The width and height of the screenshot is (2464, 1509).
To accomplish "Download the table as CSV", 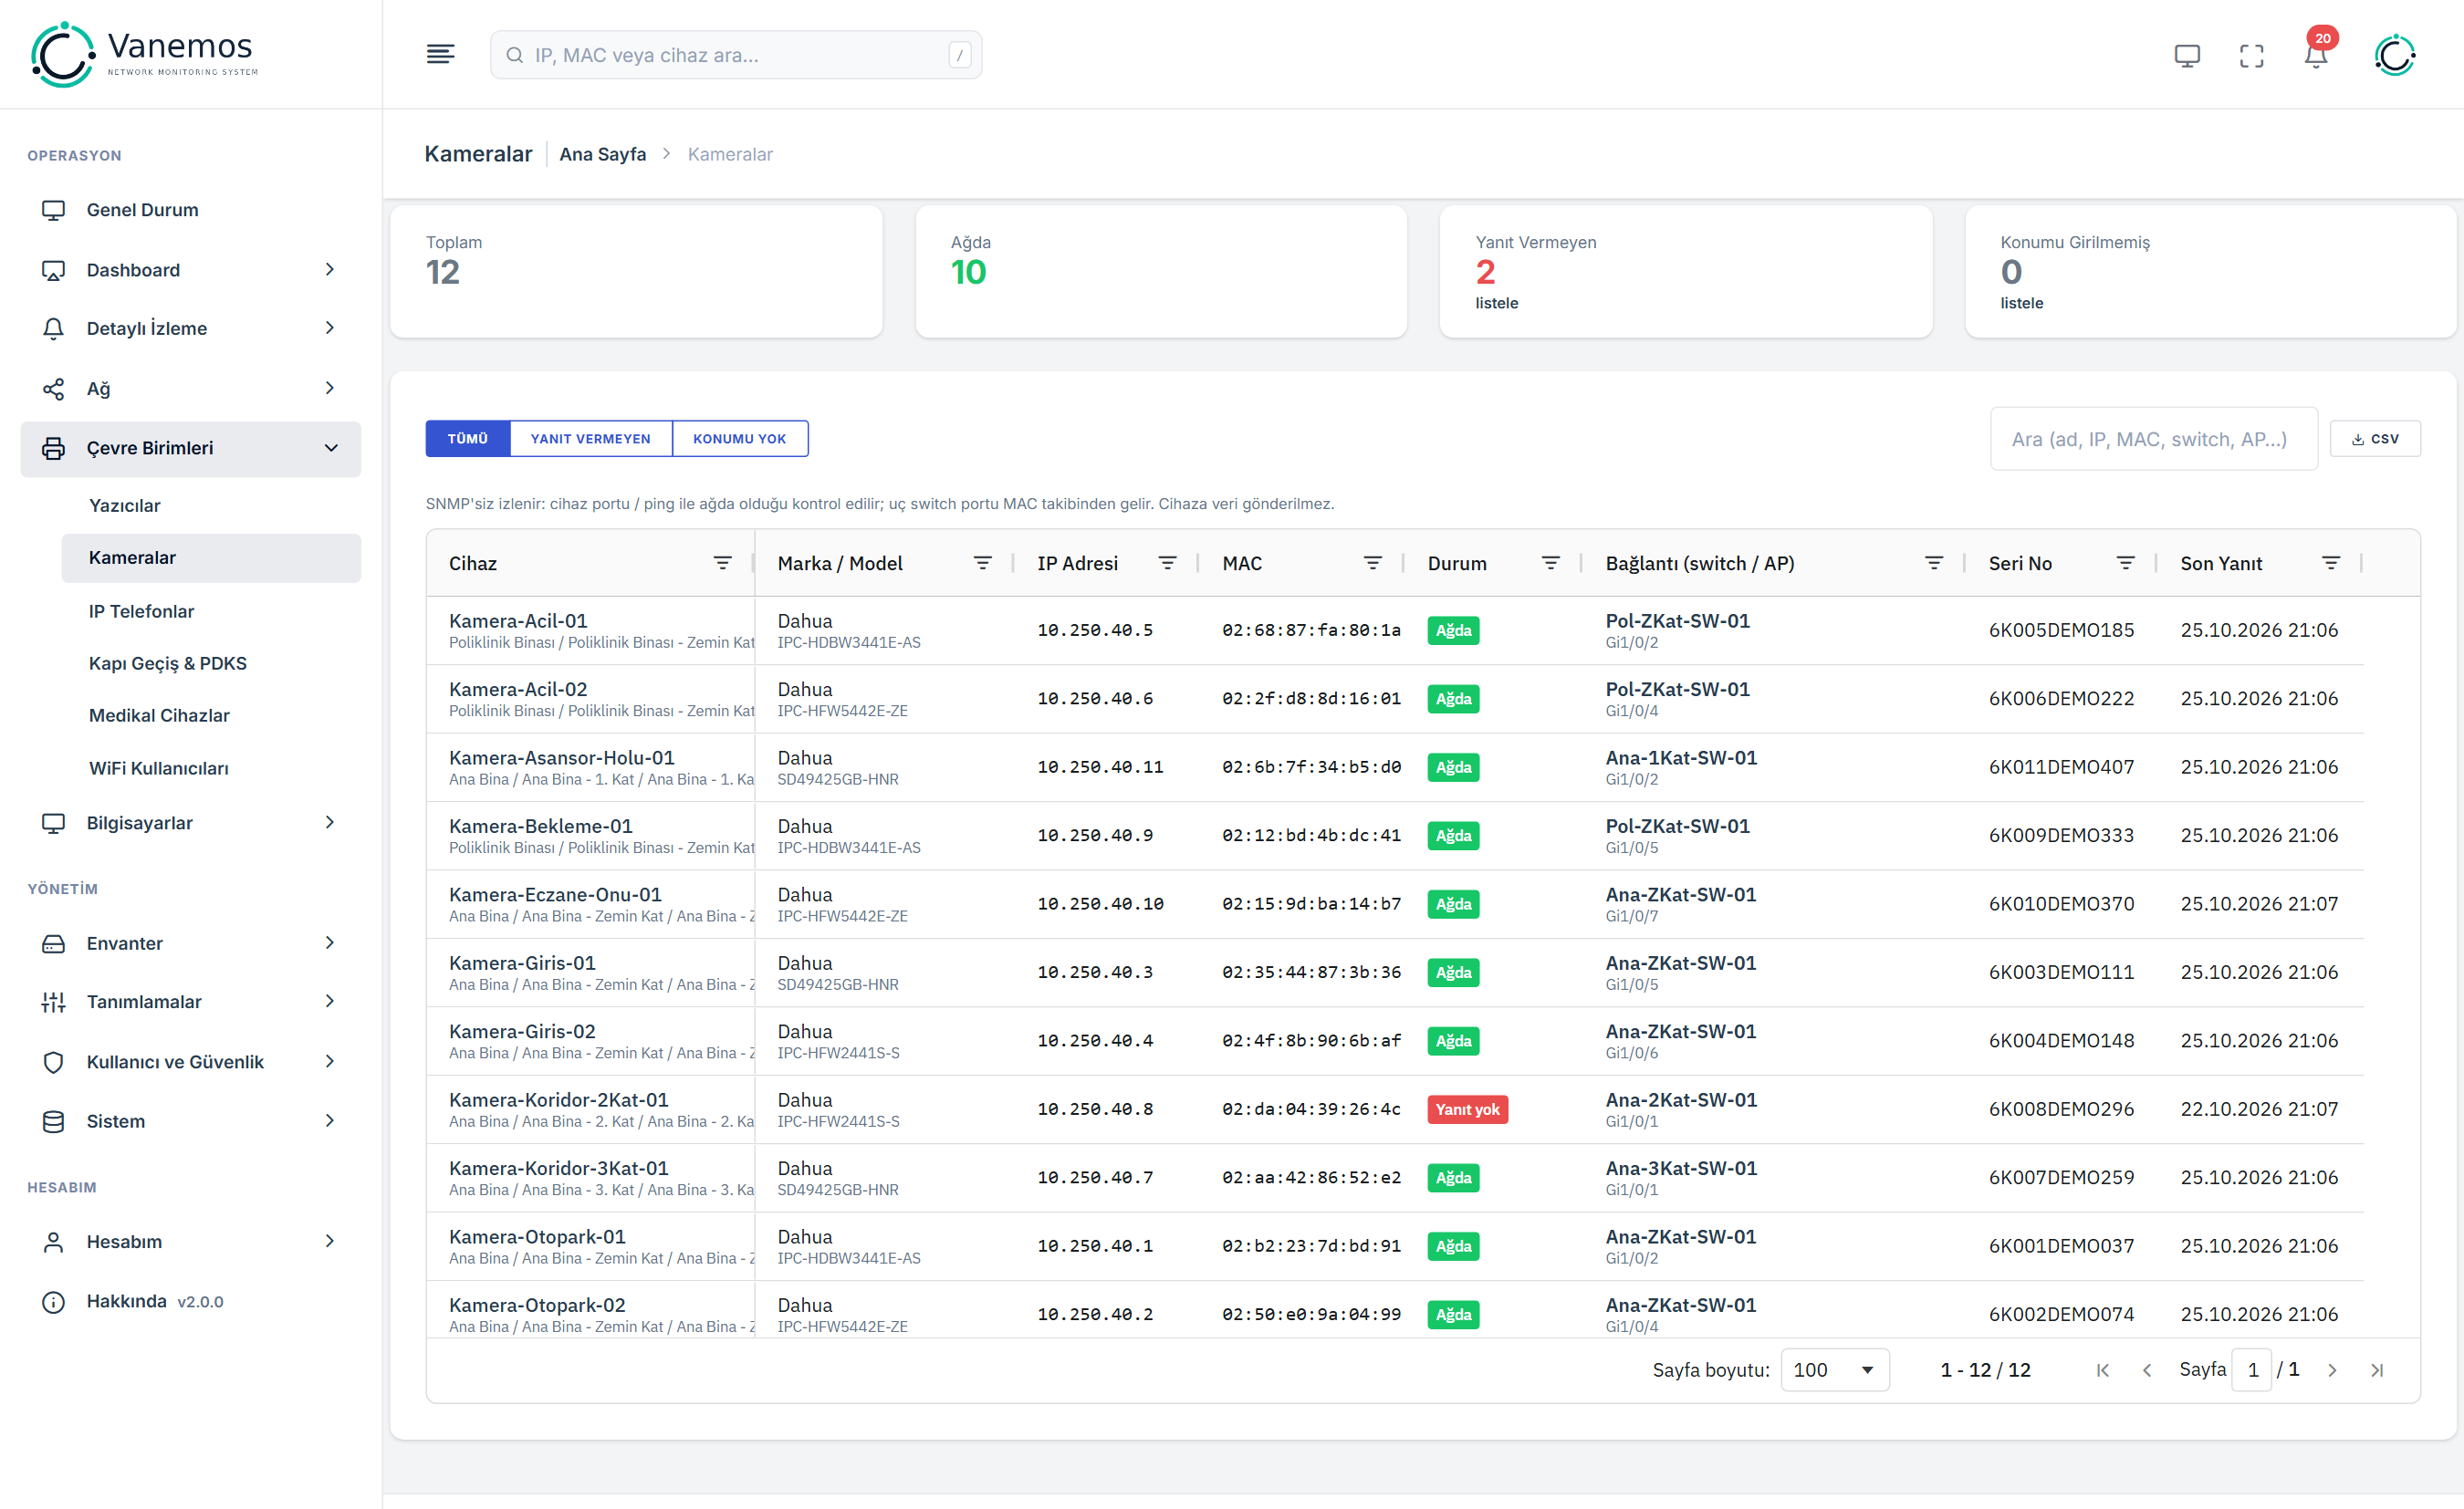I will coord(2374,438).
